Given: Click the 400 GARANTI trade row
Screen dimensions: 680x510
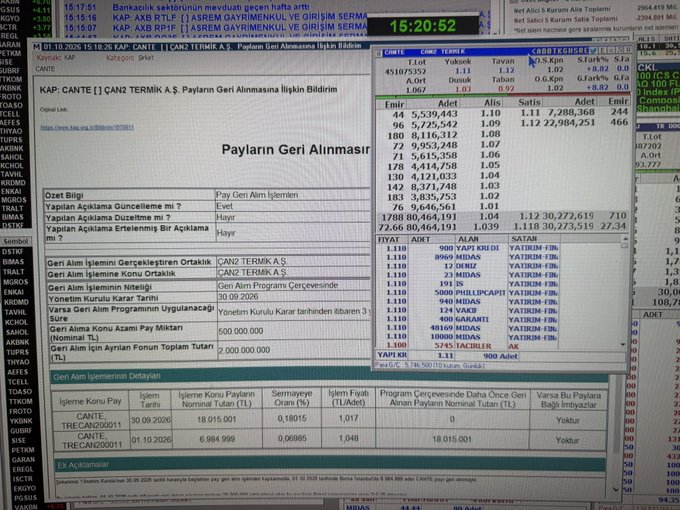Looking at the screenshot, I should pyautogui.click(x=468, y=319).
